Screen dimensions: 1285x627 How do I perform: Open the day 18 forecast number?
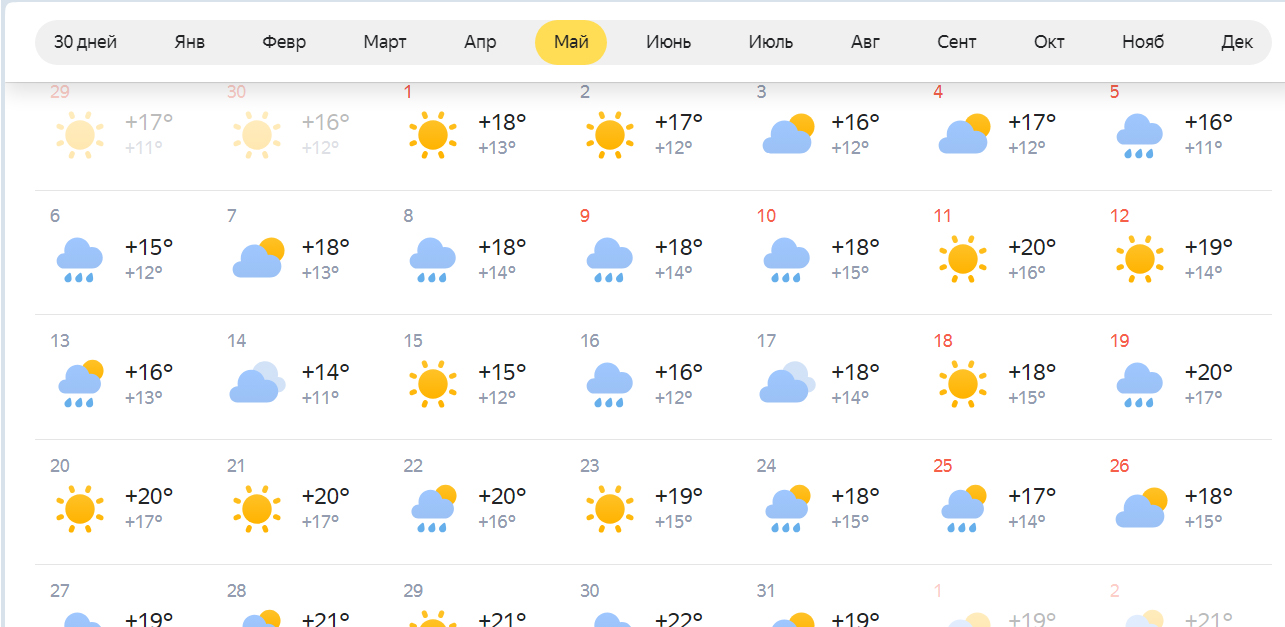coord(943,341)
